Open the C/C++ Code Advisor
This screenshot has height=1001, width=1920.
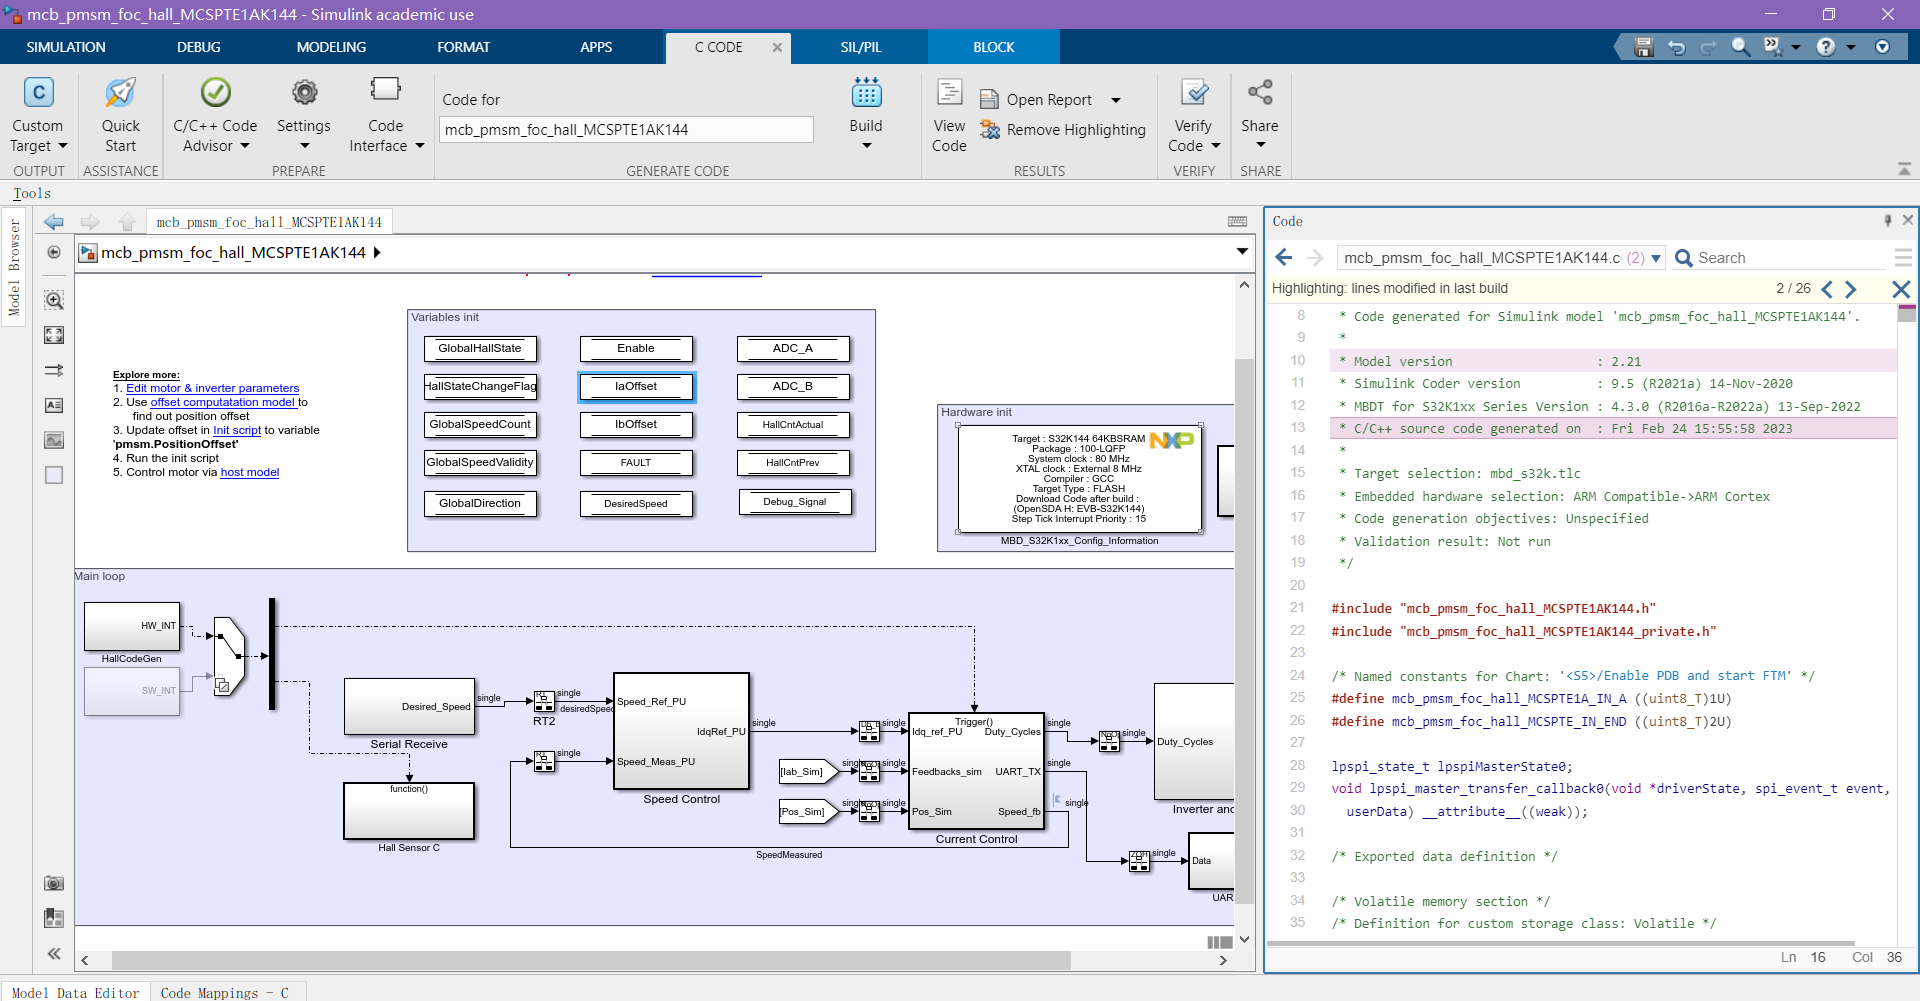[214, 94]
